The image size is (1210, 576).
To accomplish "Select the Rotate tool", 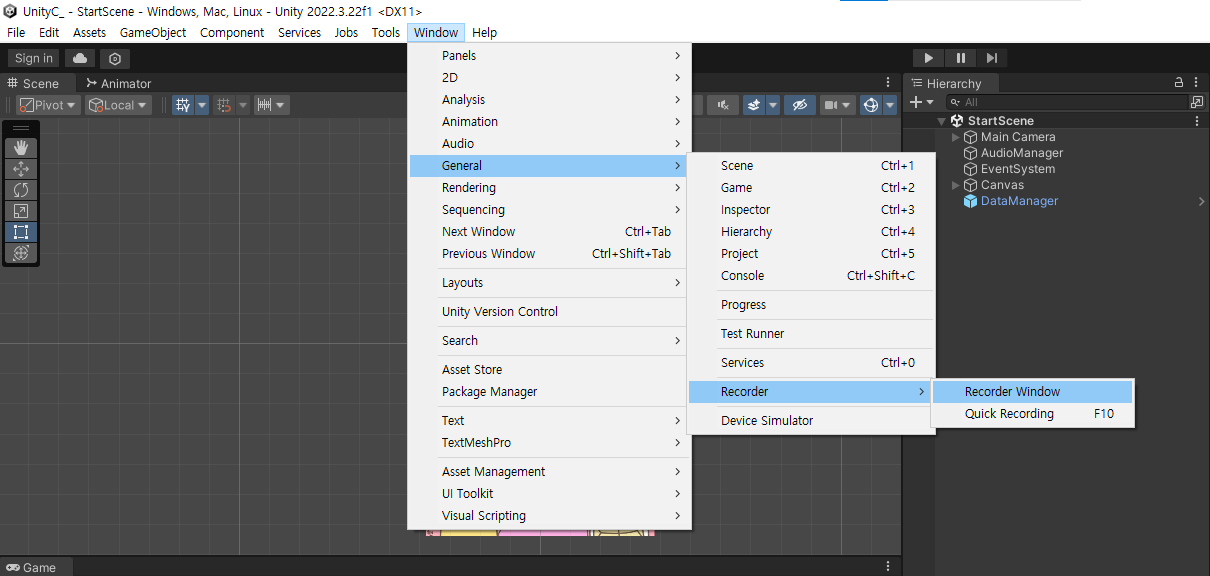I will click(x=21, y=190).
